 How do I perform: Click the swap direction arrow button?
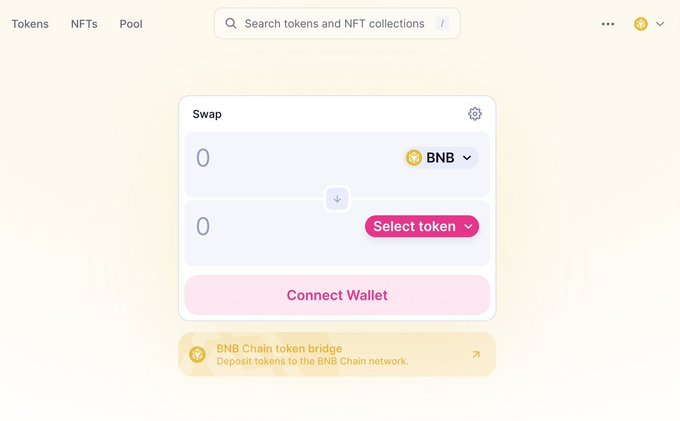[337, 199]
